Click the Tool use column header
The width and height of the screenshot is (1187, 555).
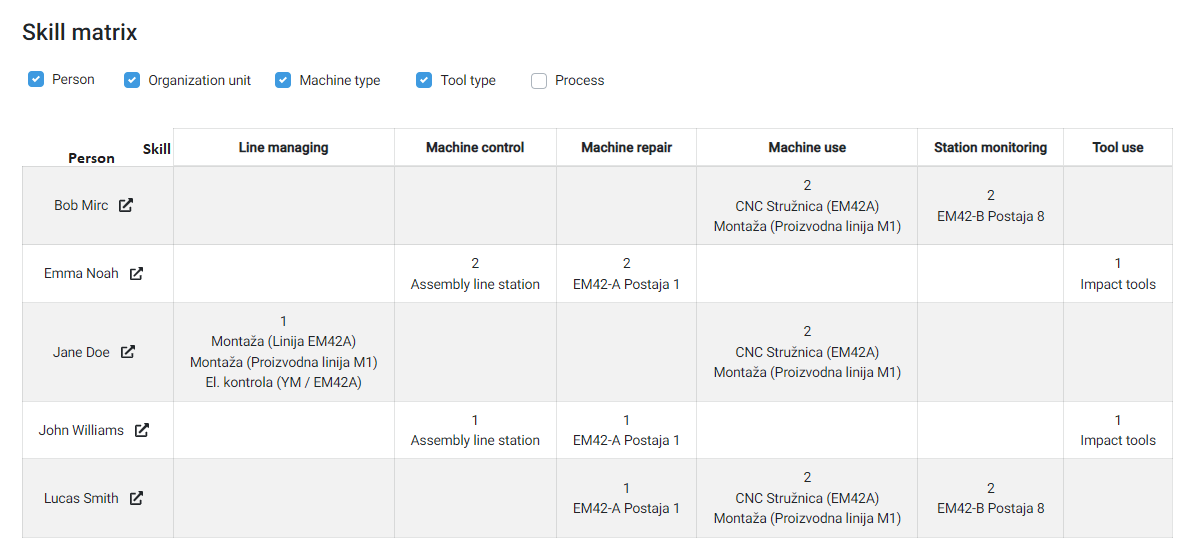pos(1118,148)
